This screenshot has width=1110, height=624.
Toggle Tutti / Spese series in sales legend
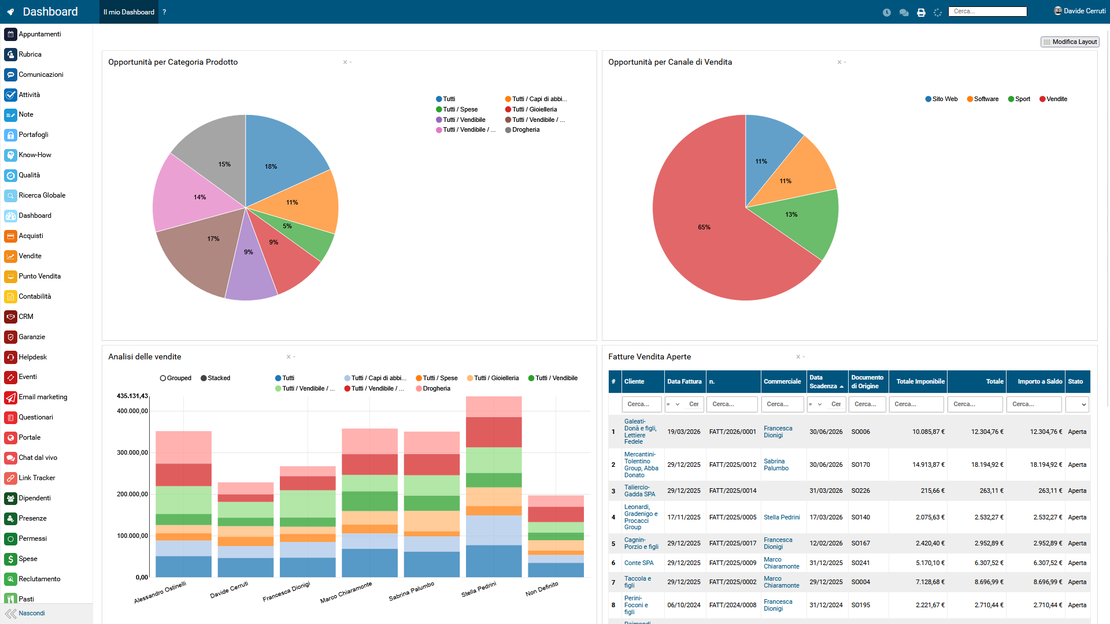click(437, 378)
